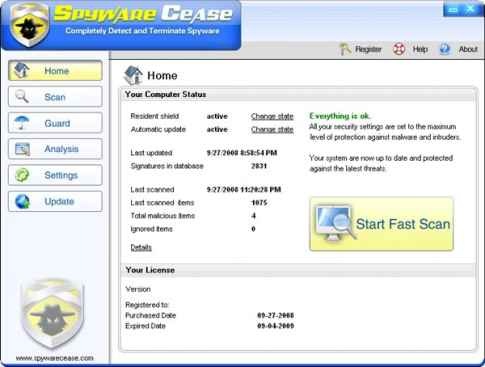Image resolution: width=485 pixels, height=367 pixels.
Task: Change the Resident shield state
Action: pos(272,116)
